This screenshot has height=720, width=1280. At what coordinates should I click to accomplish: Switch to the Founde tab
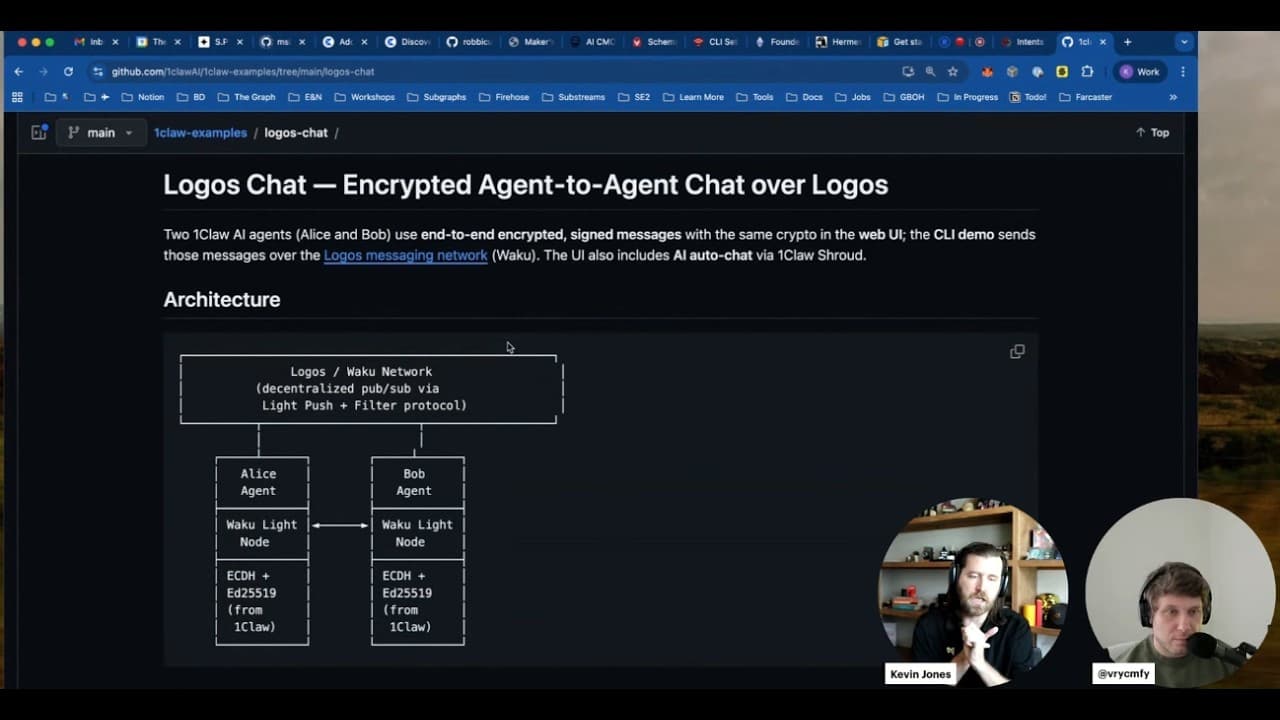[x=778, y=42]
